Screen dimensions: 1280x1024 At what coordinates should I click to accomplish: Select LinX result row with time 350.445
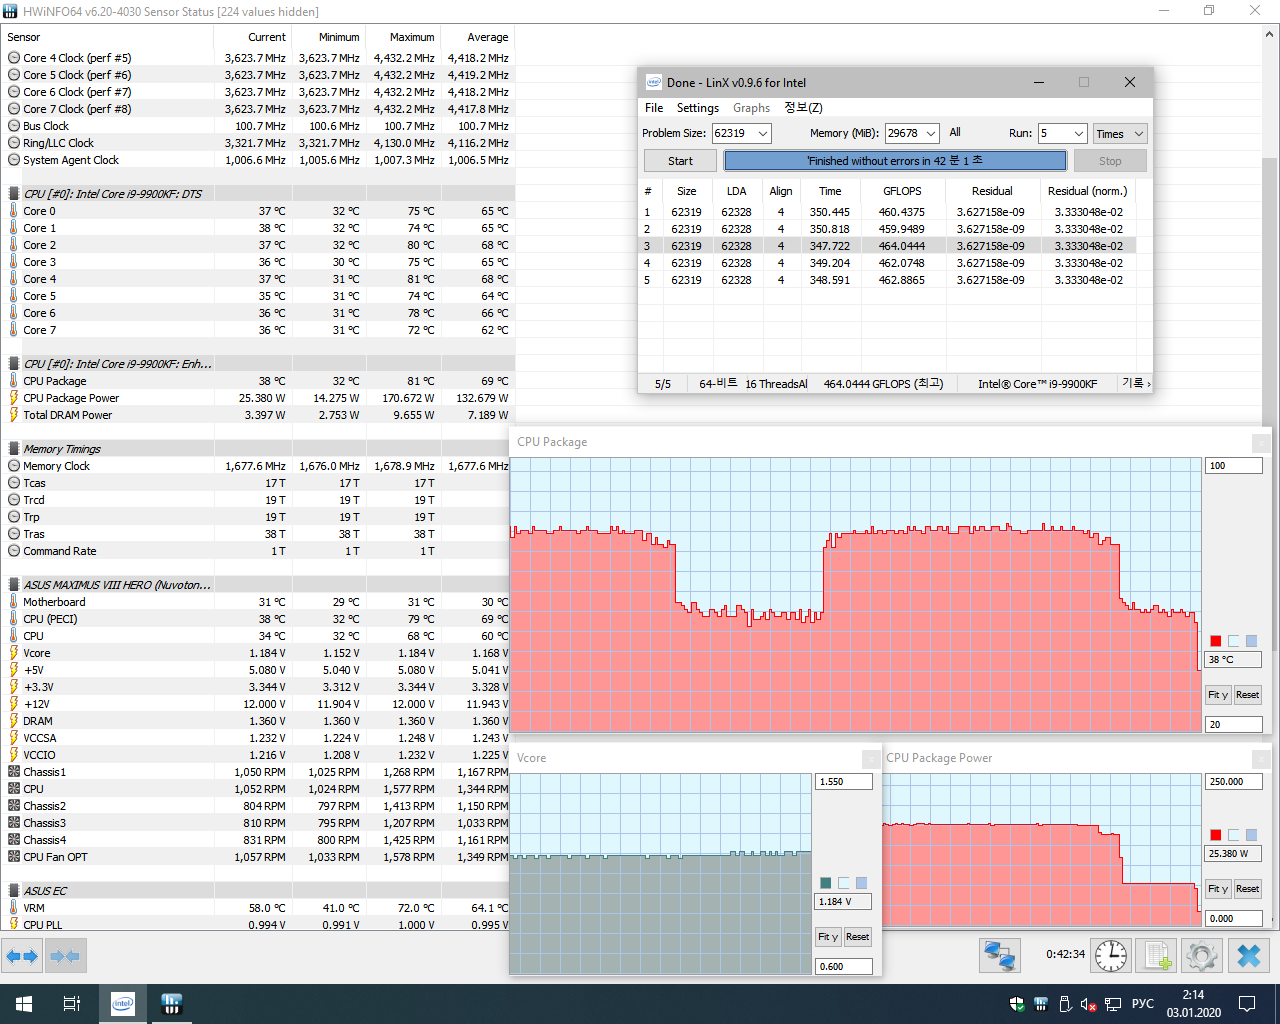tap(888, 212)
